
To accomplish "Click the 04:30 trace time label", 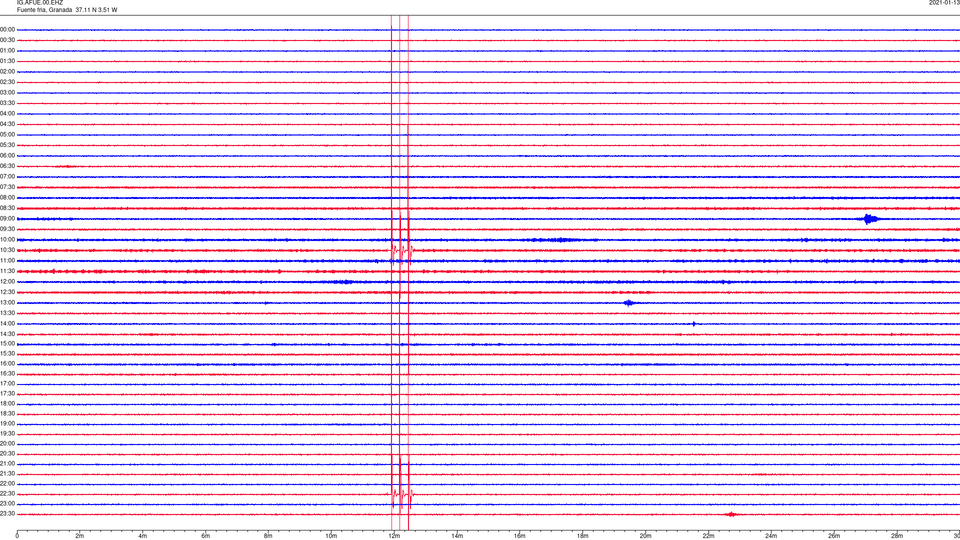I will click(7, 124).
